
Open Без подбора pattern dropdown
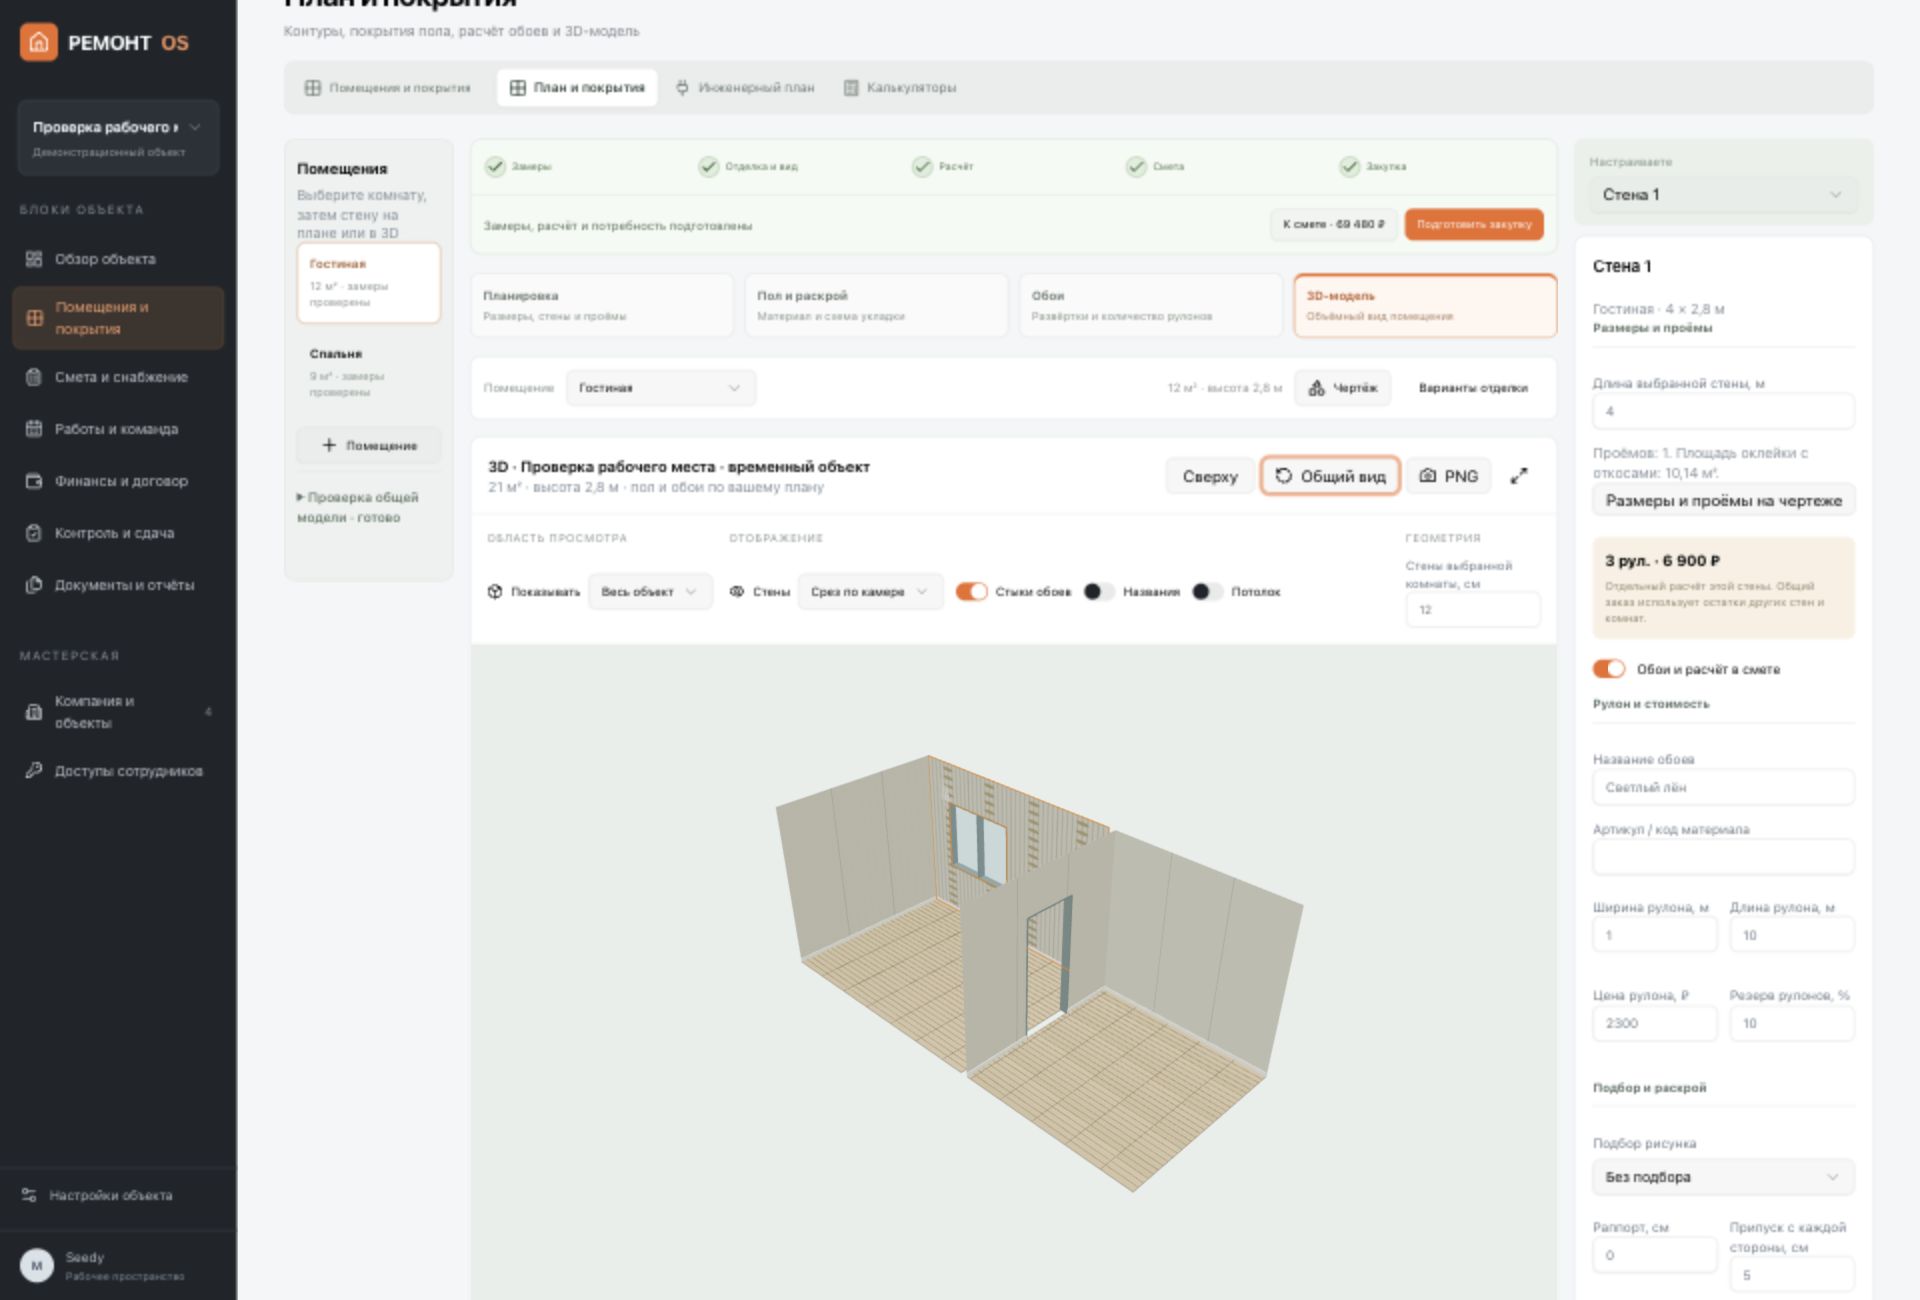coord(1723,1177)
